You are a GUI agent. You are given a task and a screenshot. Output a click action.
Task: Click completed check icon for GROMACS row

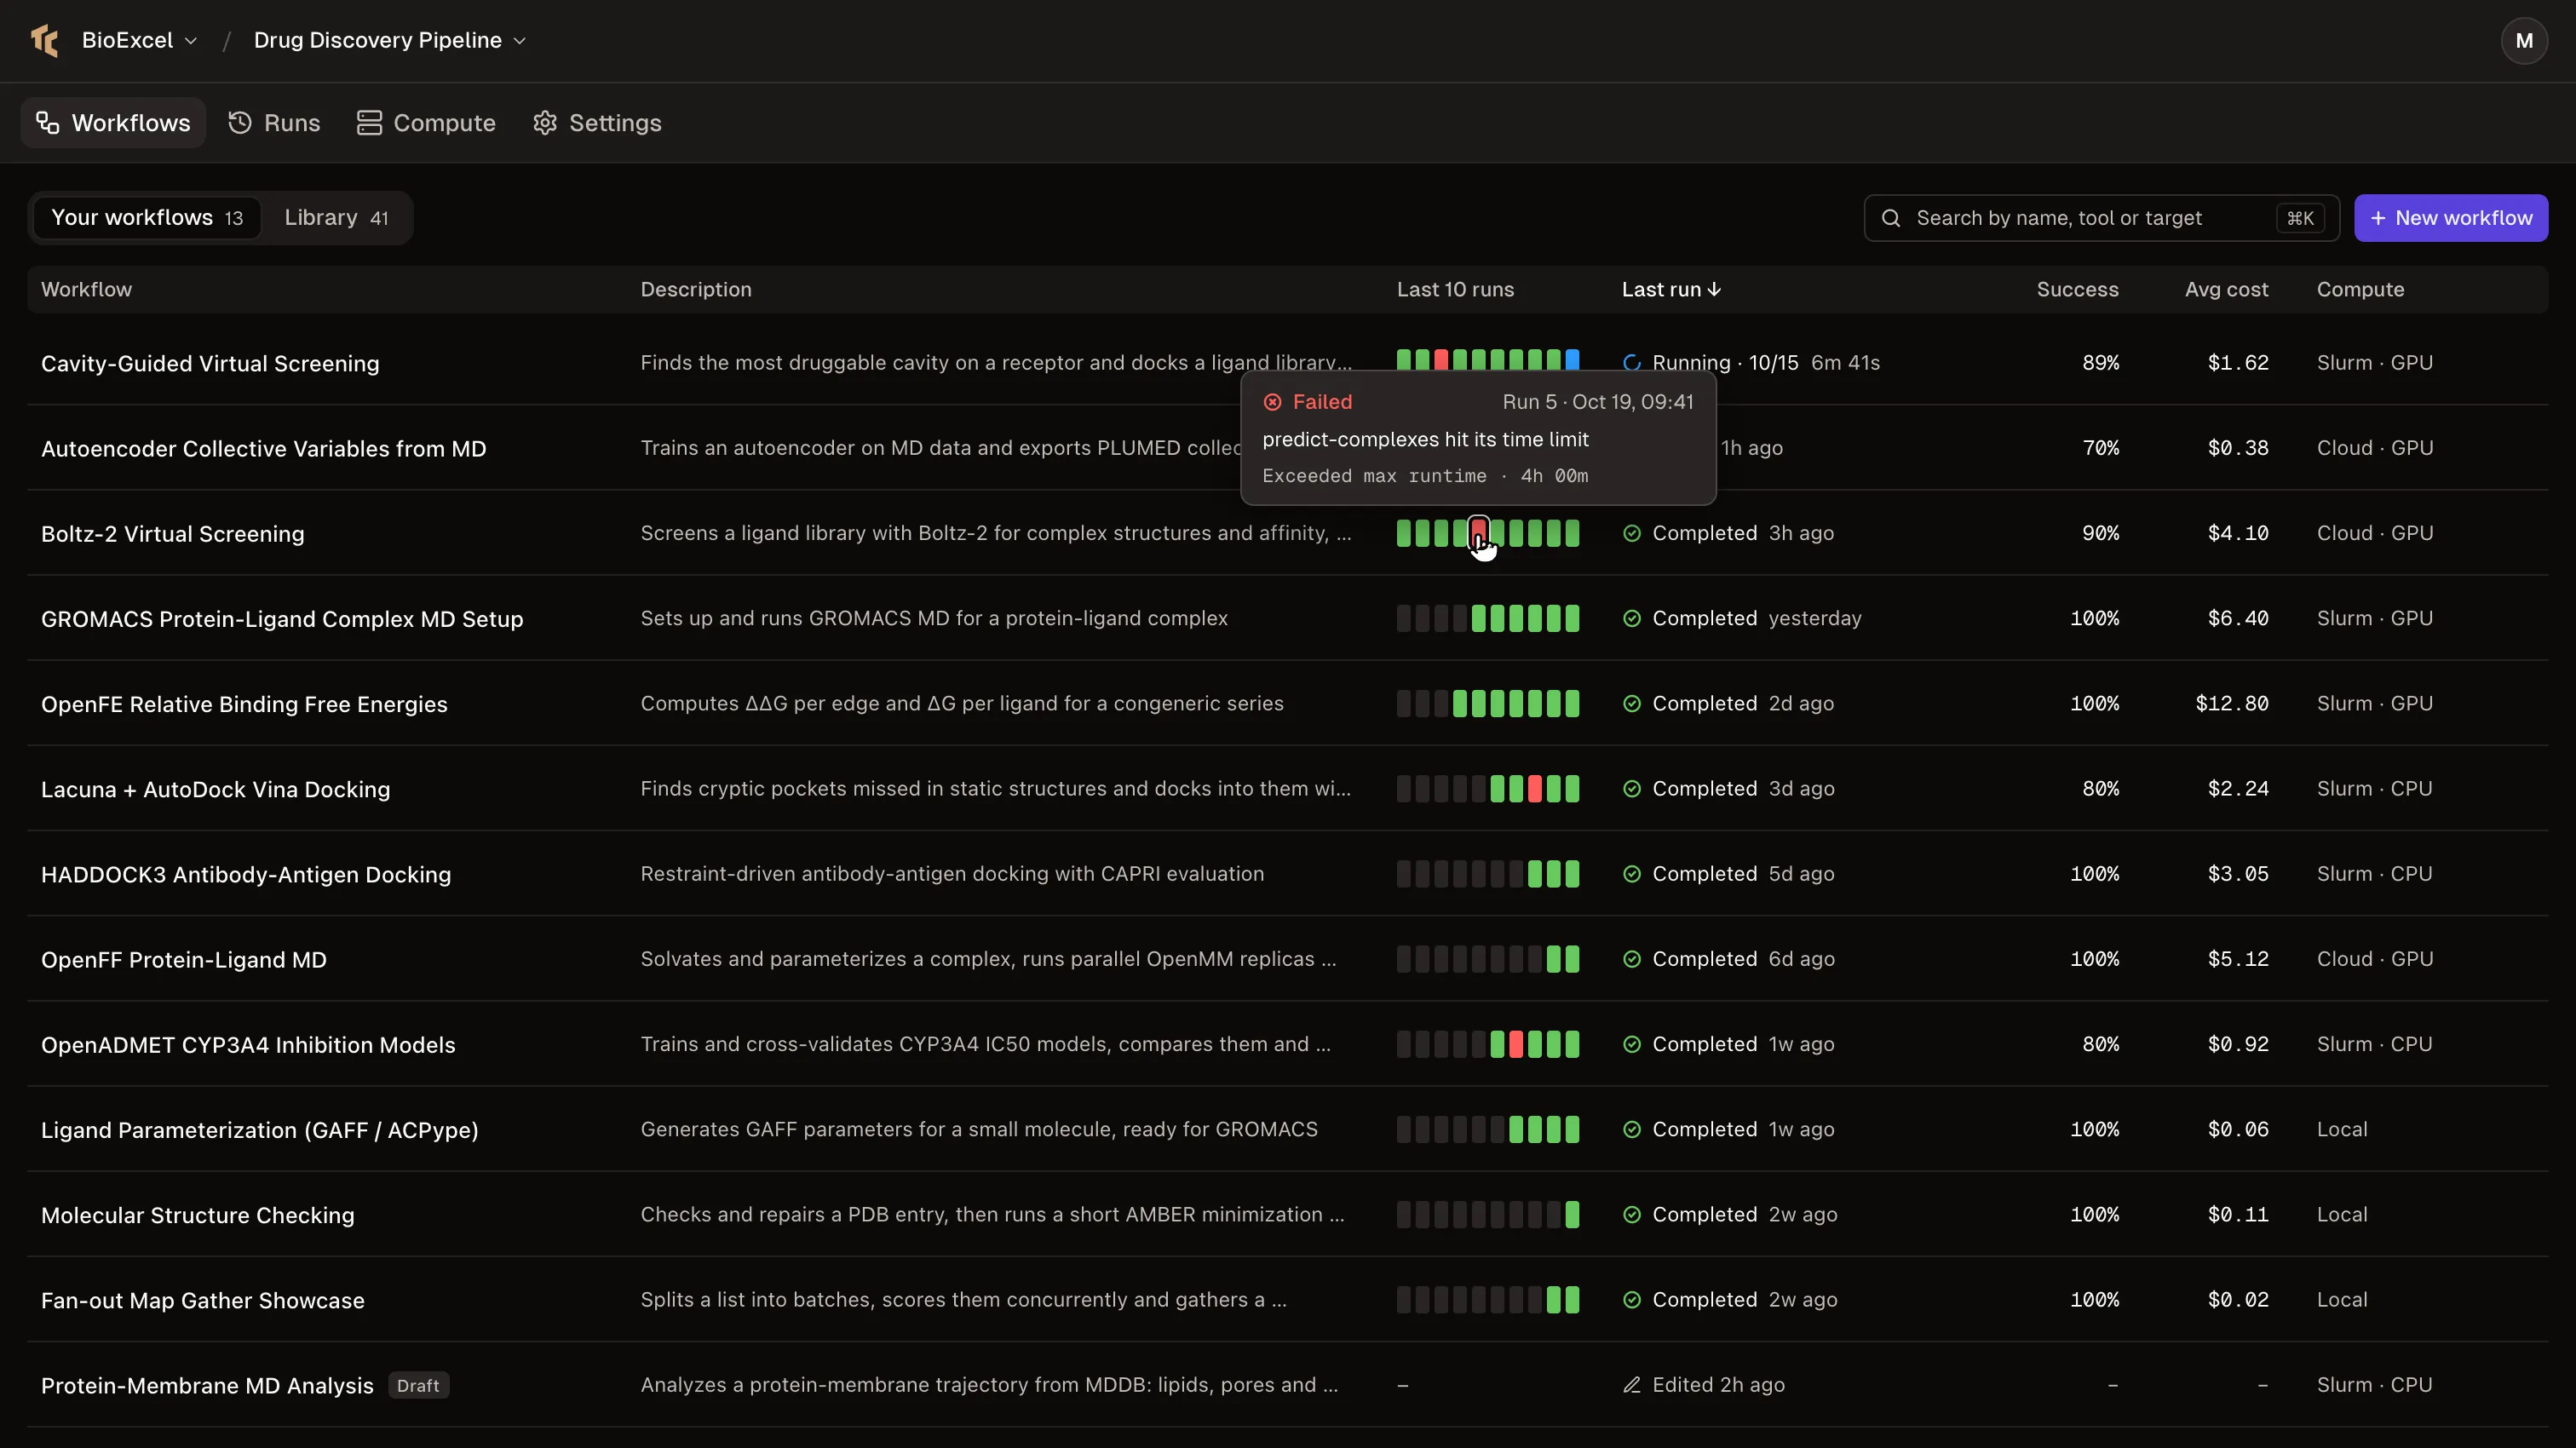[x=1632, y=619]
